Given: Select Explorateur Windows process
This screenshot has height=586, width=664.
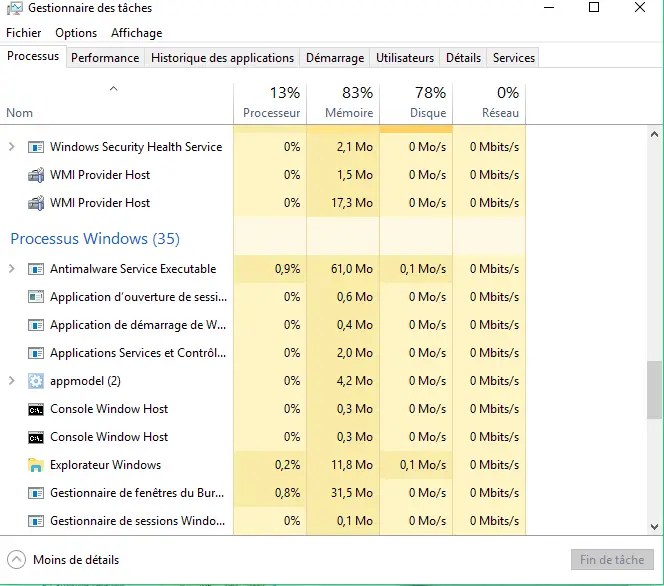Looking at the screenshot, I should [x=263, y=465].
